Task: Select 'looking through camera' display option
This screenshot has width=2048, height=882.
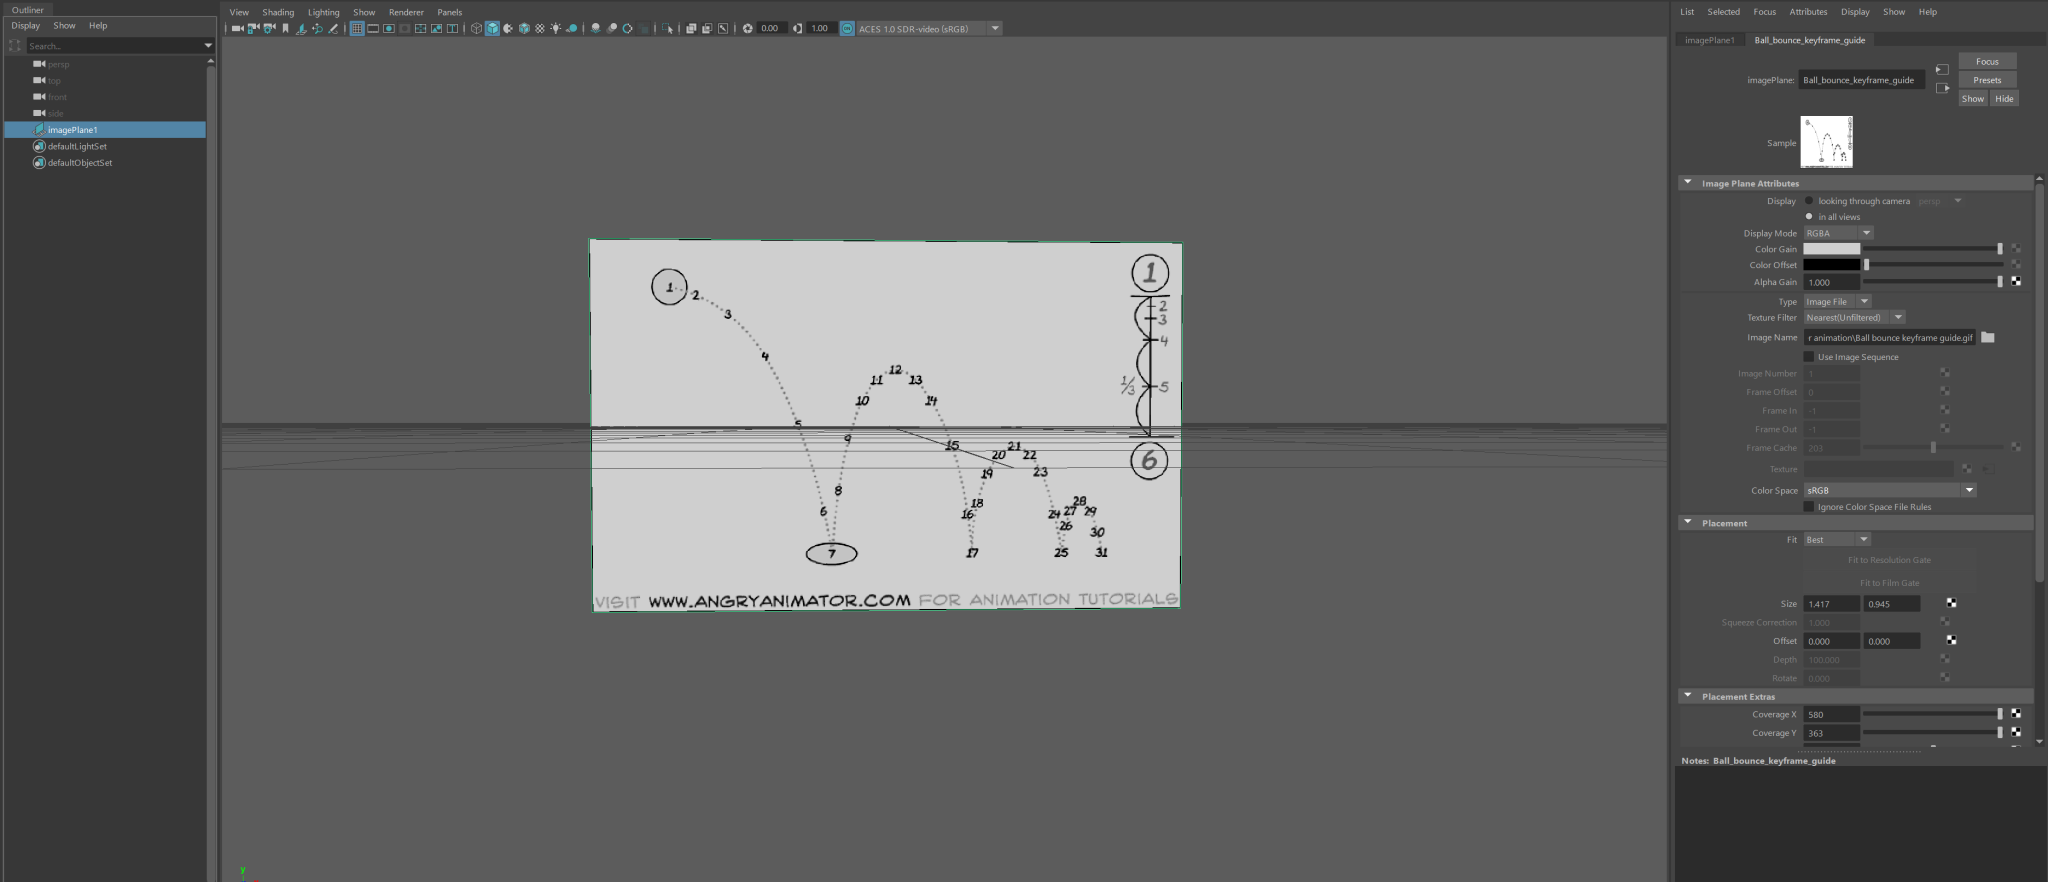Action: pyautogui.click(x=1809, y=201)
